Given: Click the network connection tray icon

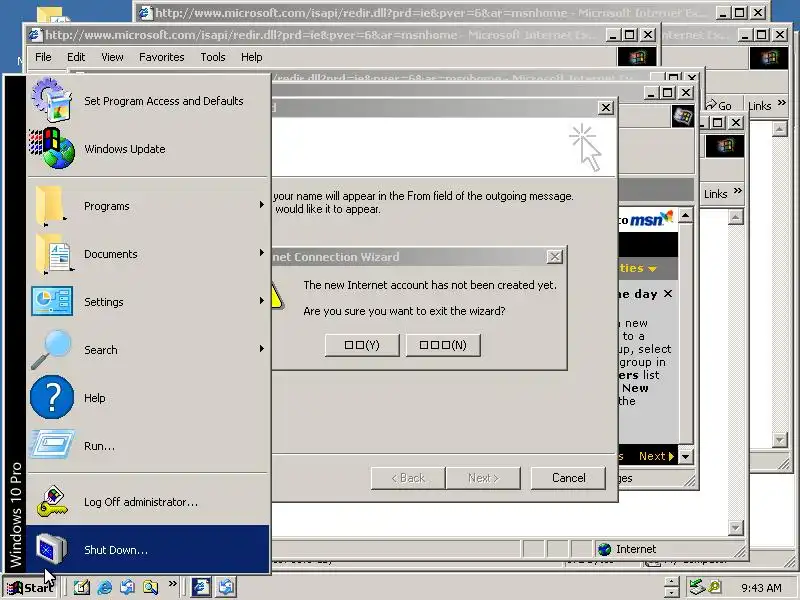Looking at the screenshot, I should point(697,587).
